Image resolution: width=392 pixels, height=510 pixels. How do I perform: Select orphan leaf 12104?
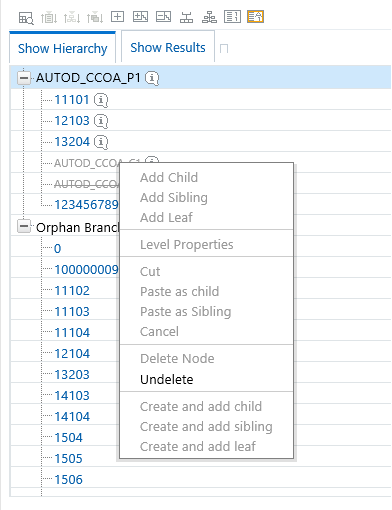[72, 354]
